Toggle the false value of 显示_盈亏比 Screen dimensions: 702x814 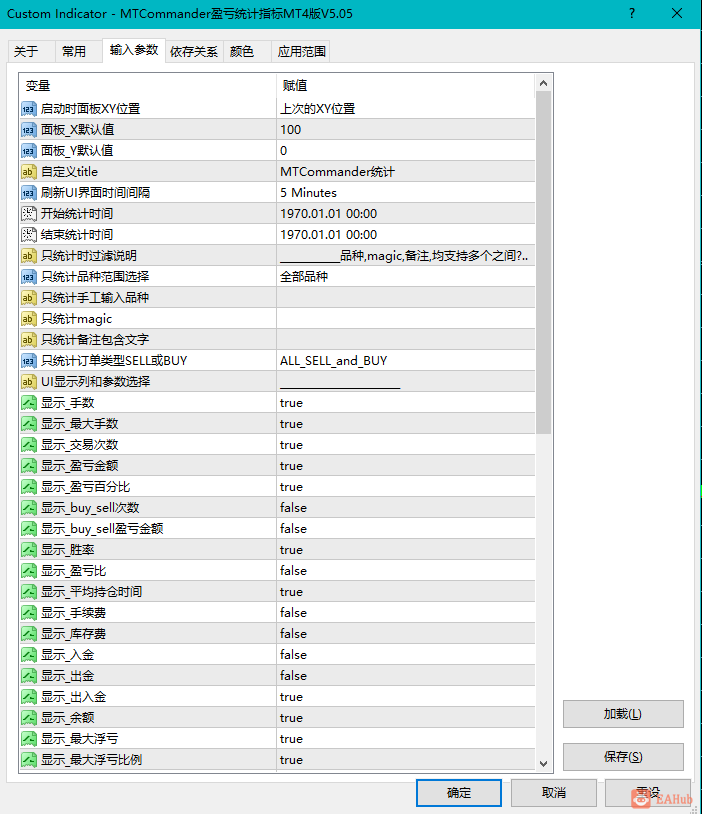[406, 571]
